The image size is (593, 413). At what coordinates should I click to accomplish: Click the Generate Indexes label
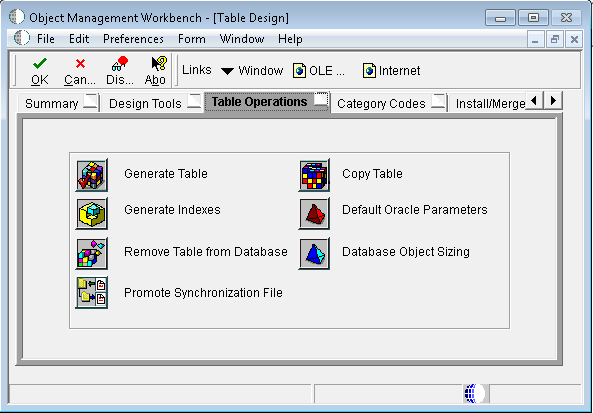point(172,210)
